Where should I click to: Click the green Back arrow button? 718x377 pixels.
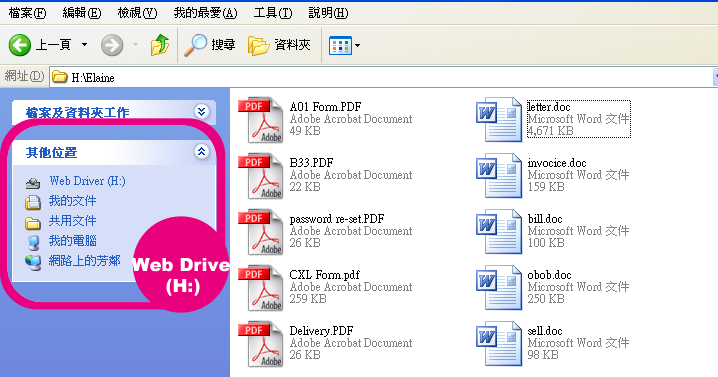[x=20, y=45]
